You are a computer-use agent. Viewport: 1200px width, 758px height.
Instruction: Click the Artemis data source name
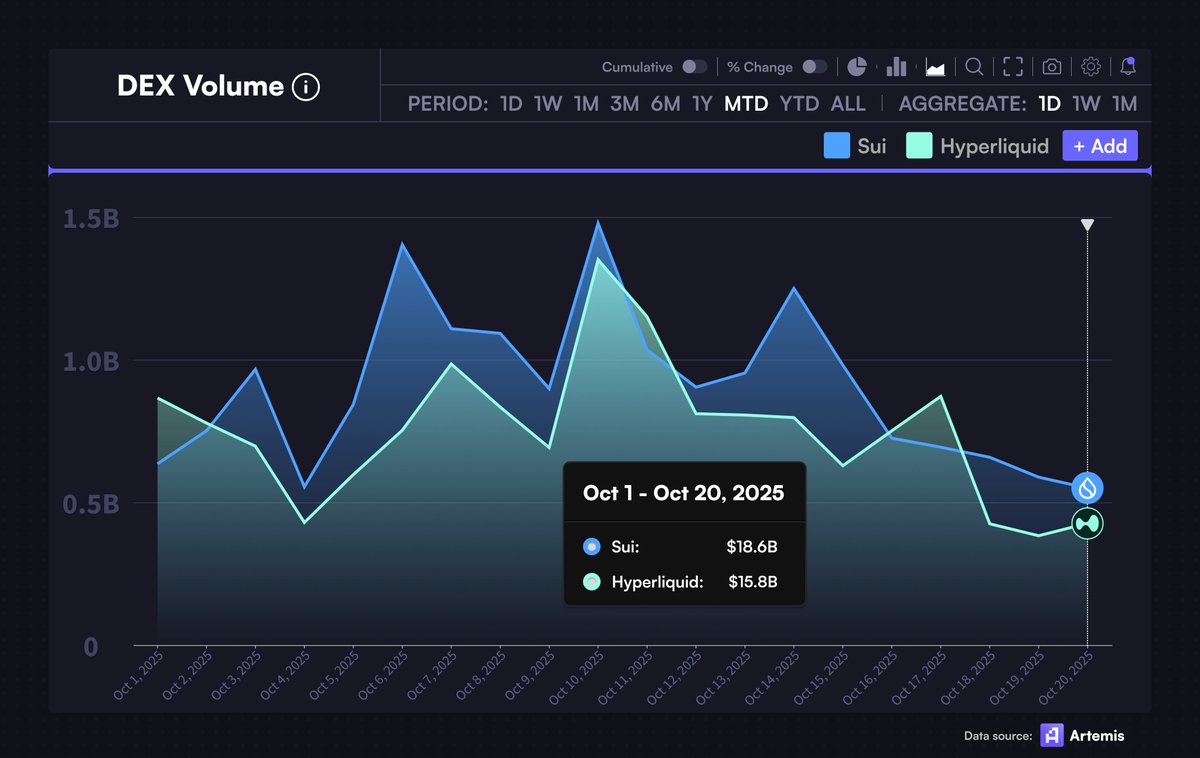click(1098, 735)
